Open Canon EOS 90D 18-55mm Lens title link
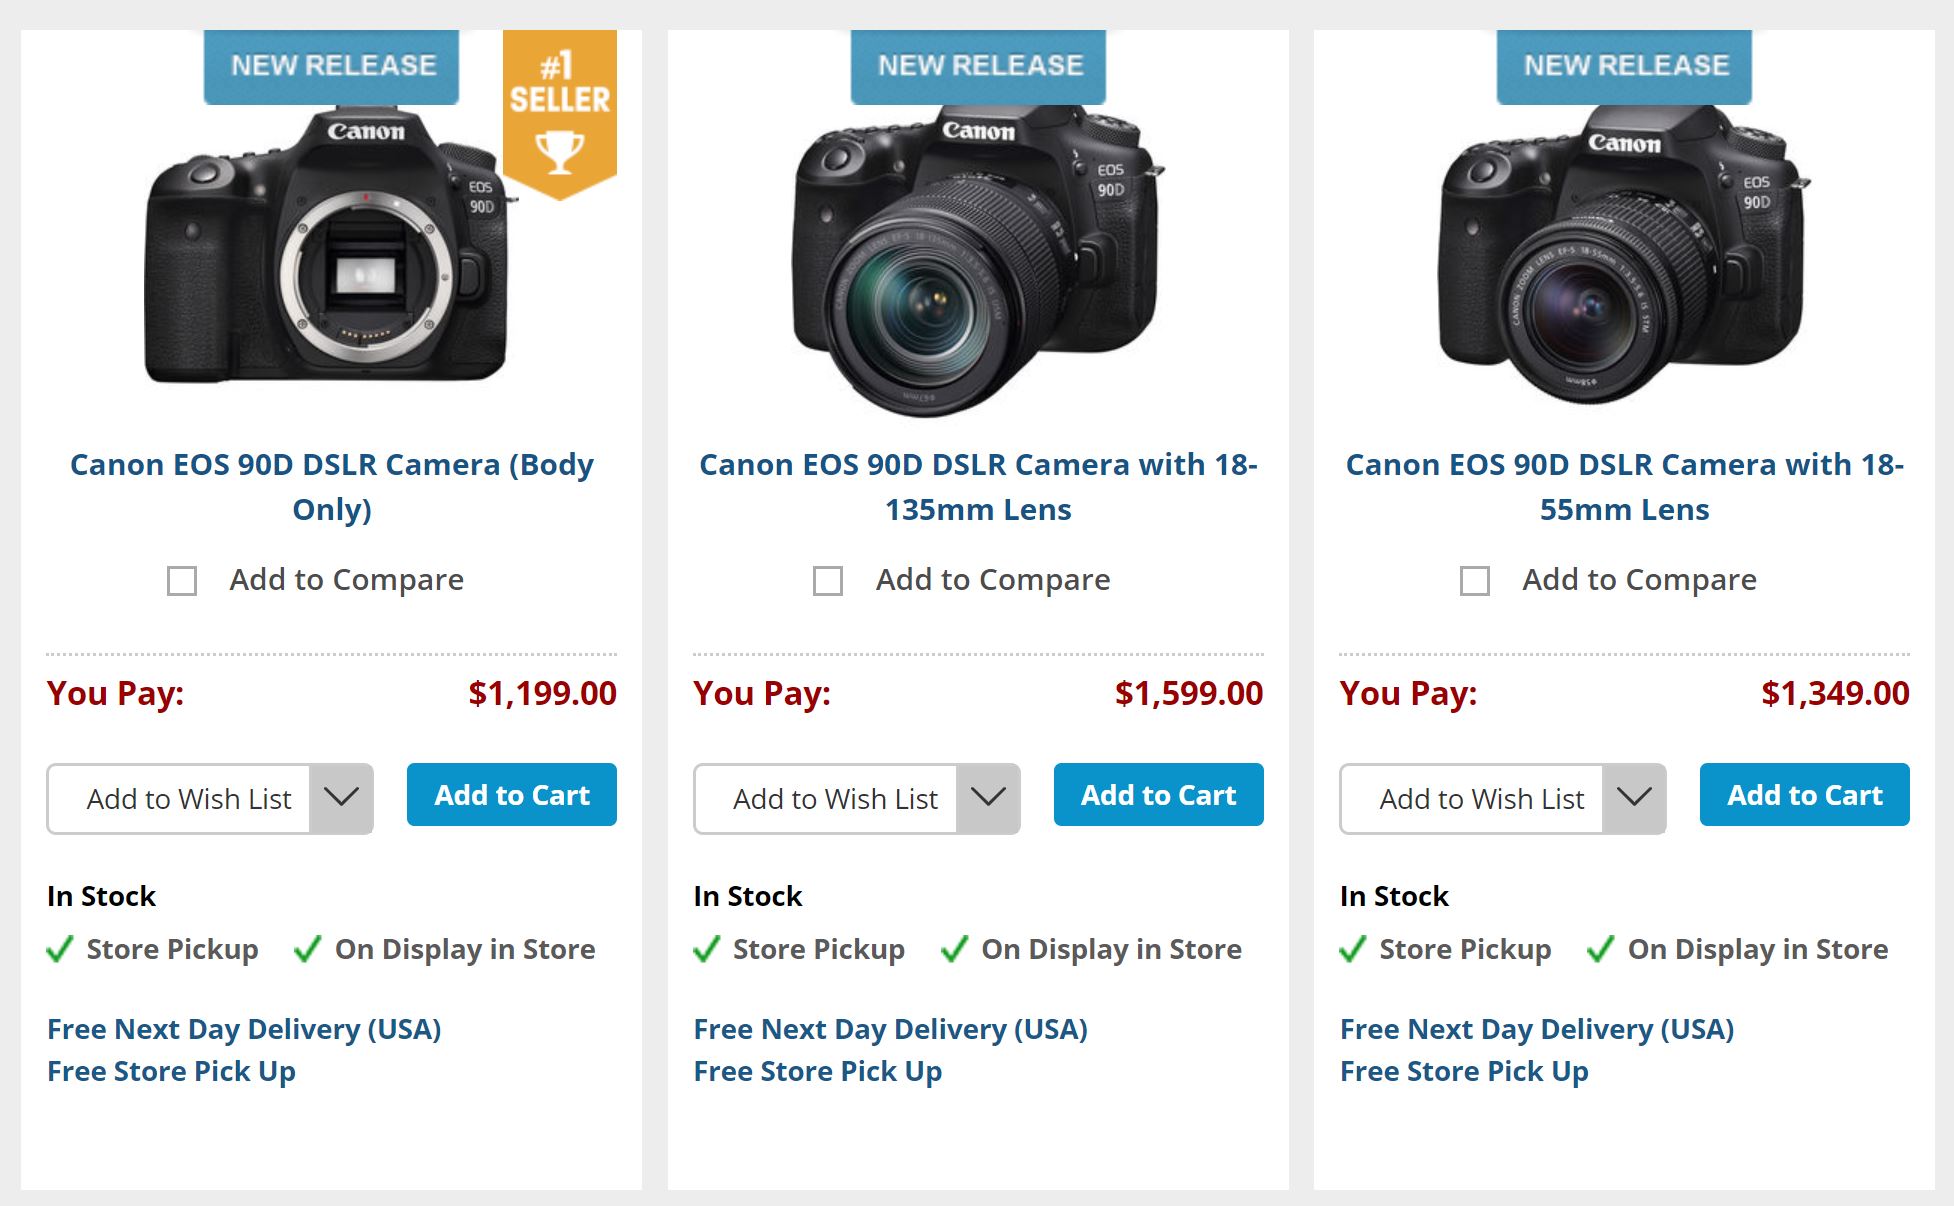Image resolution: width=1954 pixels, height=1206 pixels. click(1624, 487)
